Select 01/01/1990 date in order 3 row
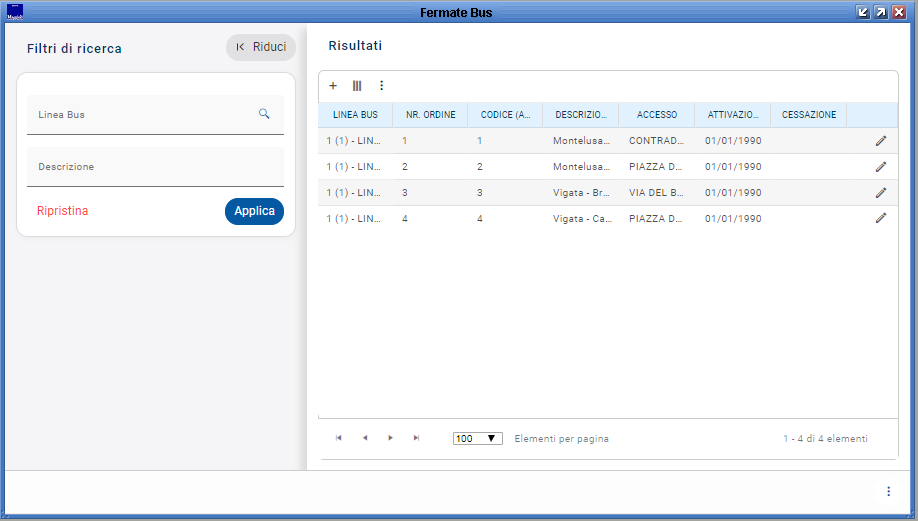Screen dimensions: 918x521 click(733, 193)
